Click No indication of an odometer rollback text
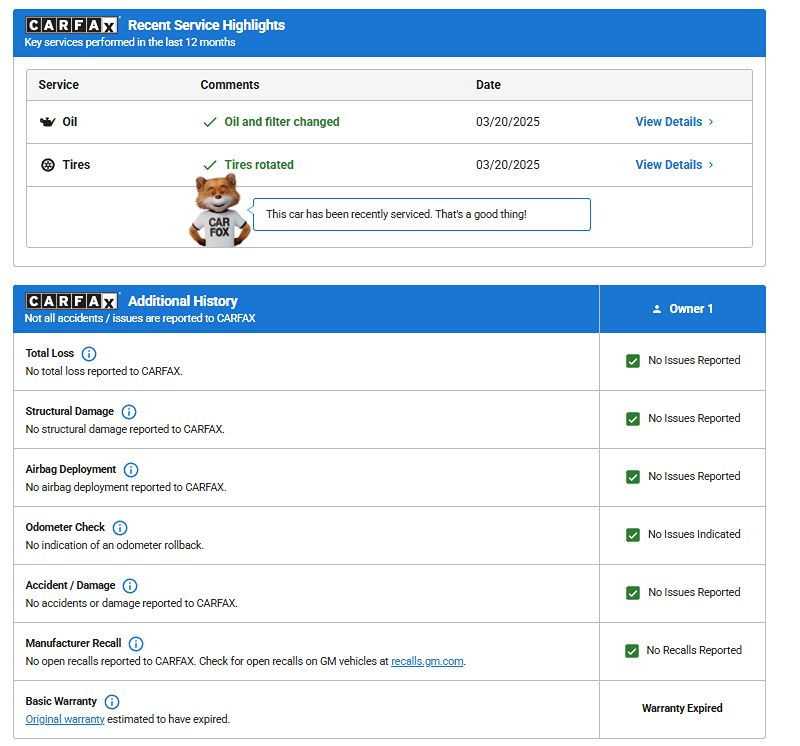 [x=115, y=545]
